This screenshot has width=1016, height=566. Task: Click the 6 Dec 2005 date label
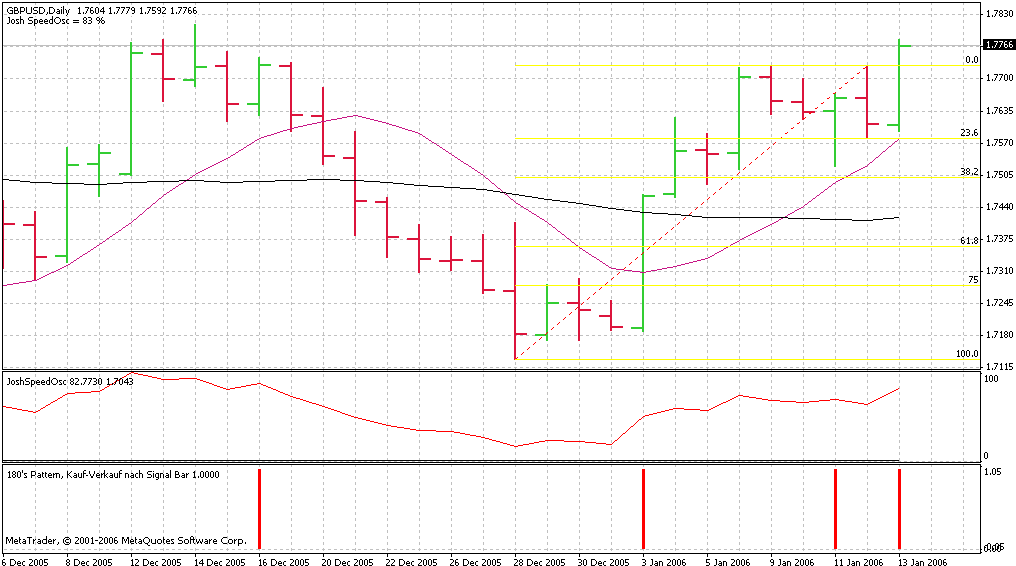(x=25, y=561)
